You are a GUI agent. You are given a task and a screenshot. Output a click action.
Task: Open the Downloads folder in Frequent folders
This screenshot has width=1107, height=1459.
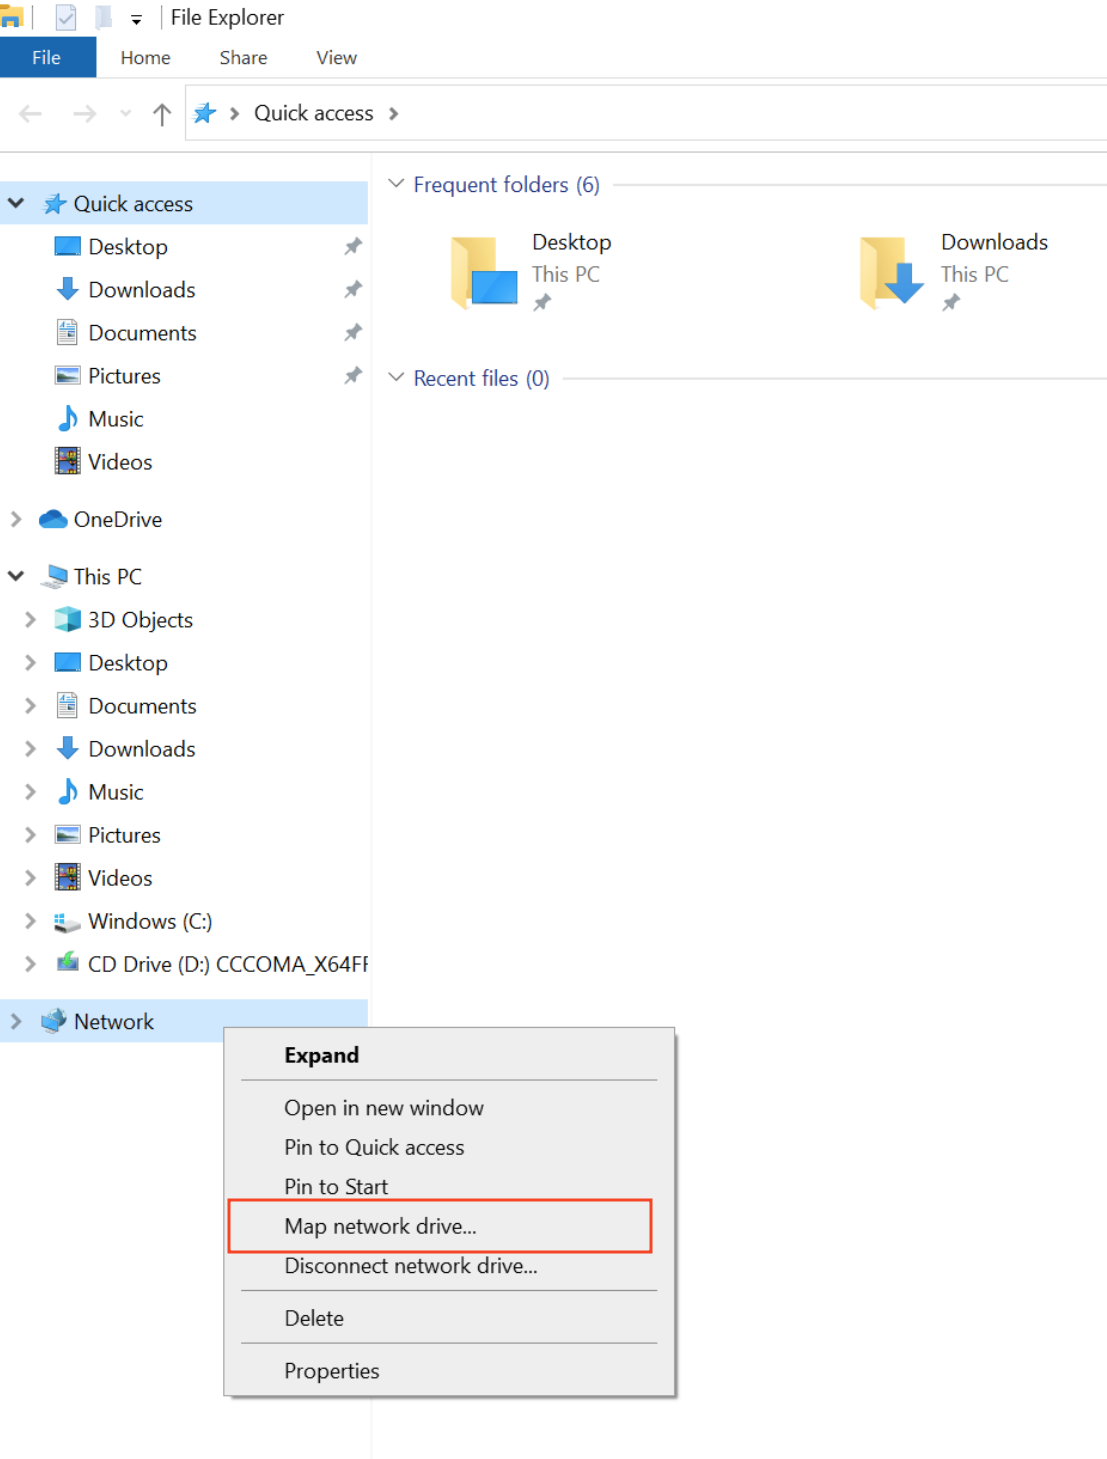click(892, 272)
